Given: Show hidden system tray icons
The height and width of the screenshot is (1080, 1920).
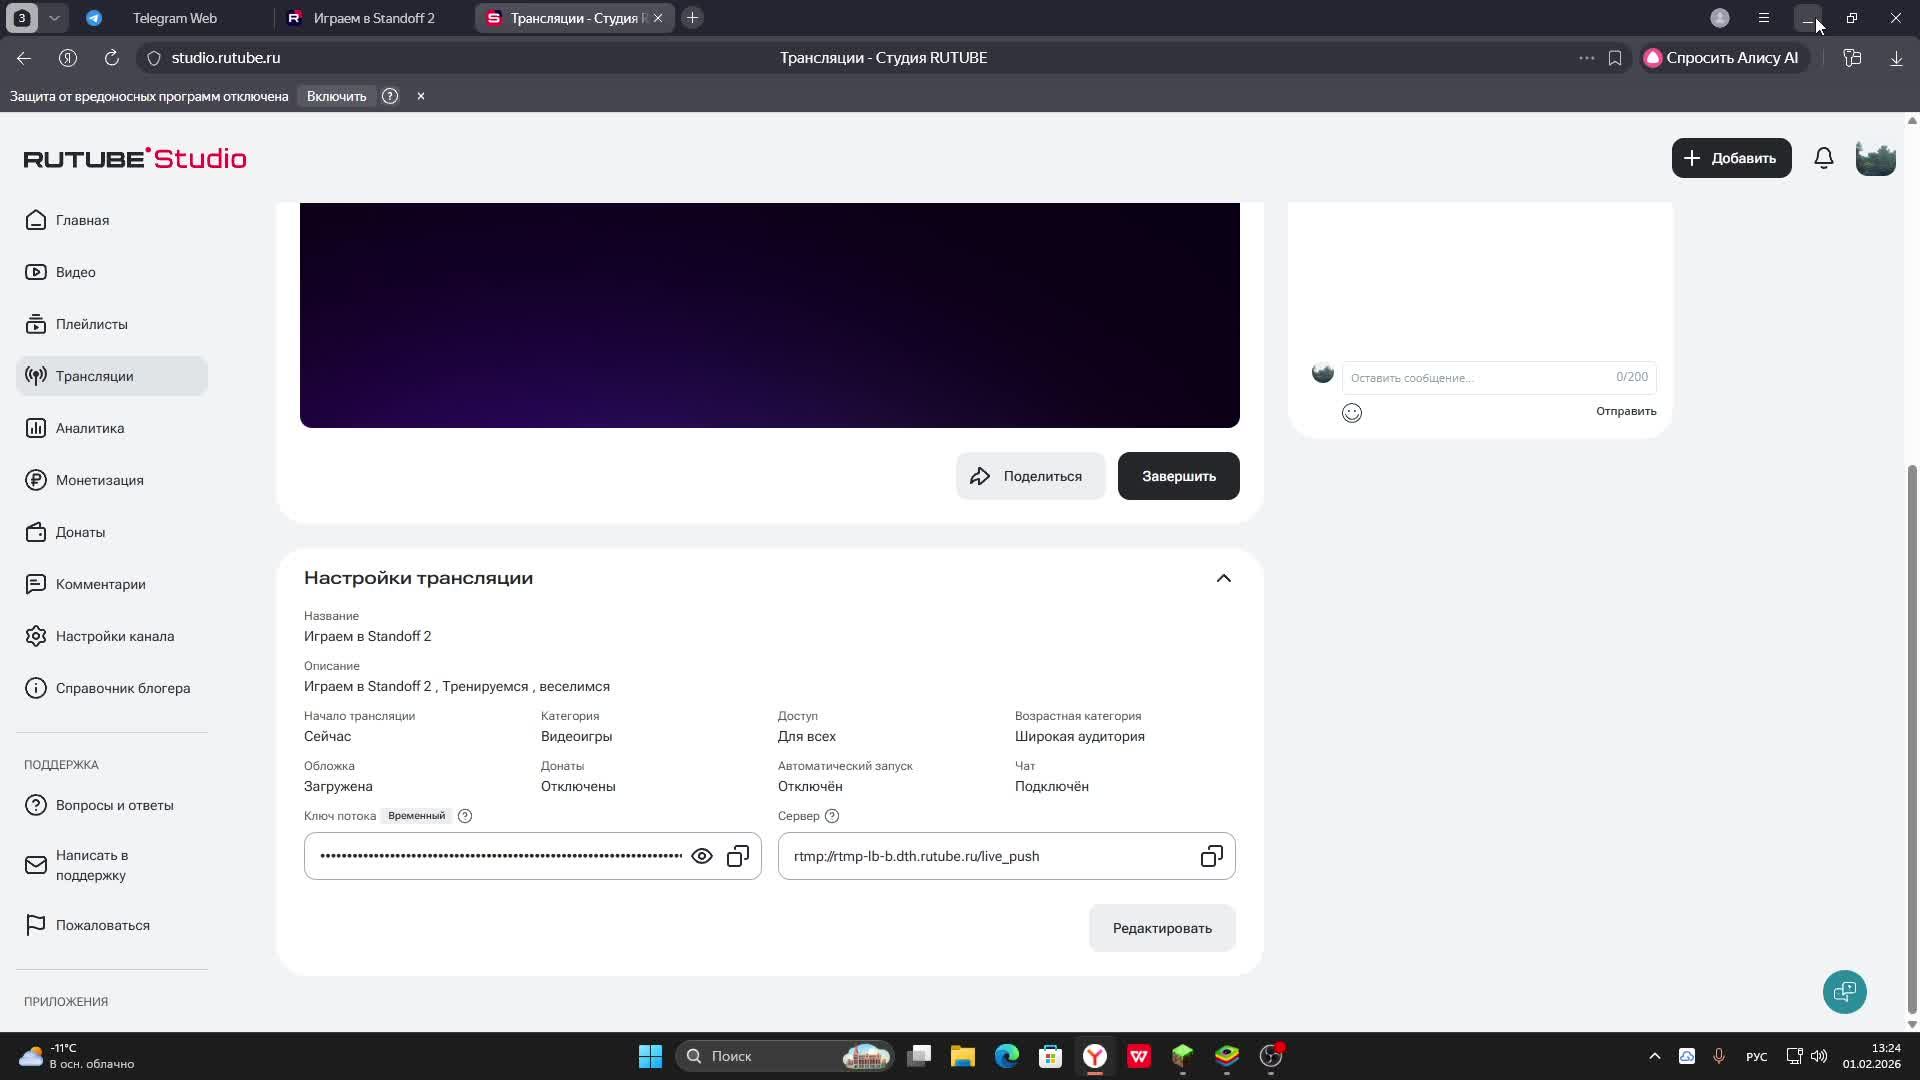Looking at the screenshot, I should click(x=1654, y=1056).
